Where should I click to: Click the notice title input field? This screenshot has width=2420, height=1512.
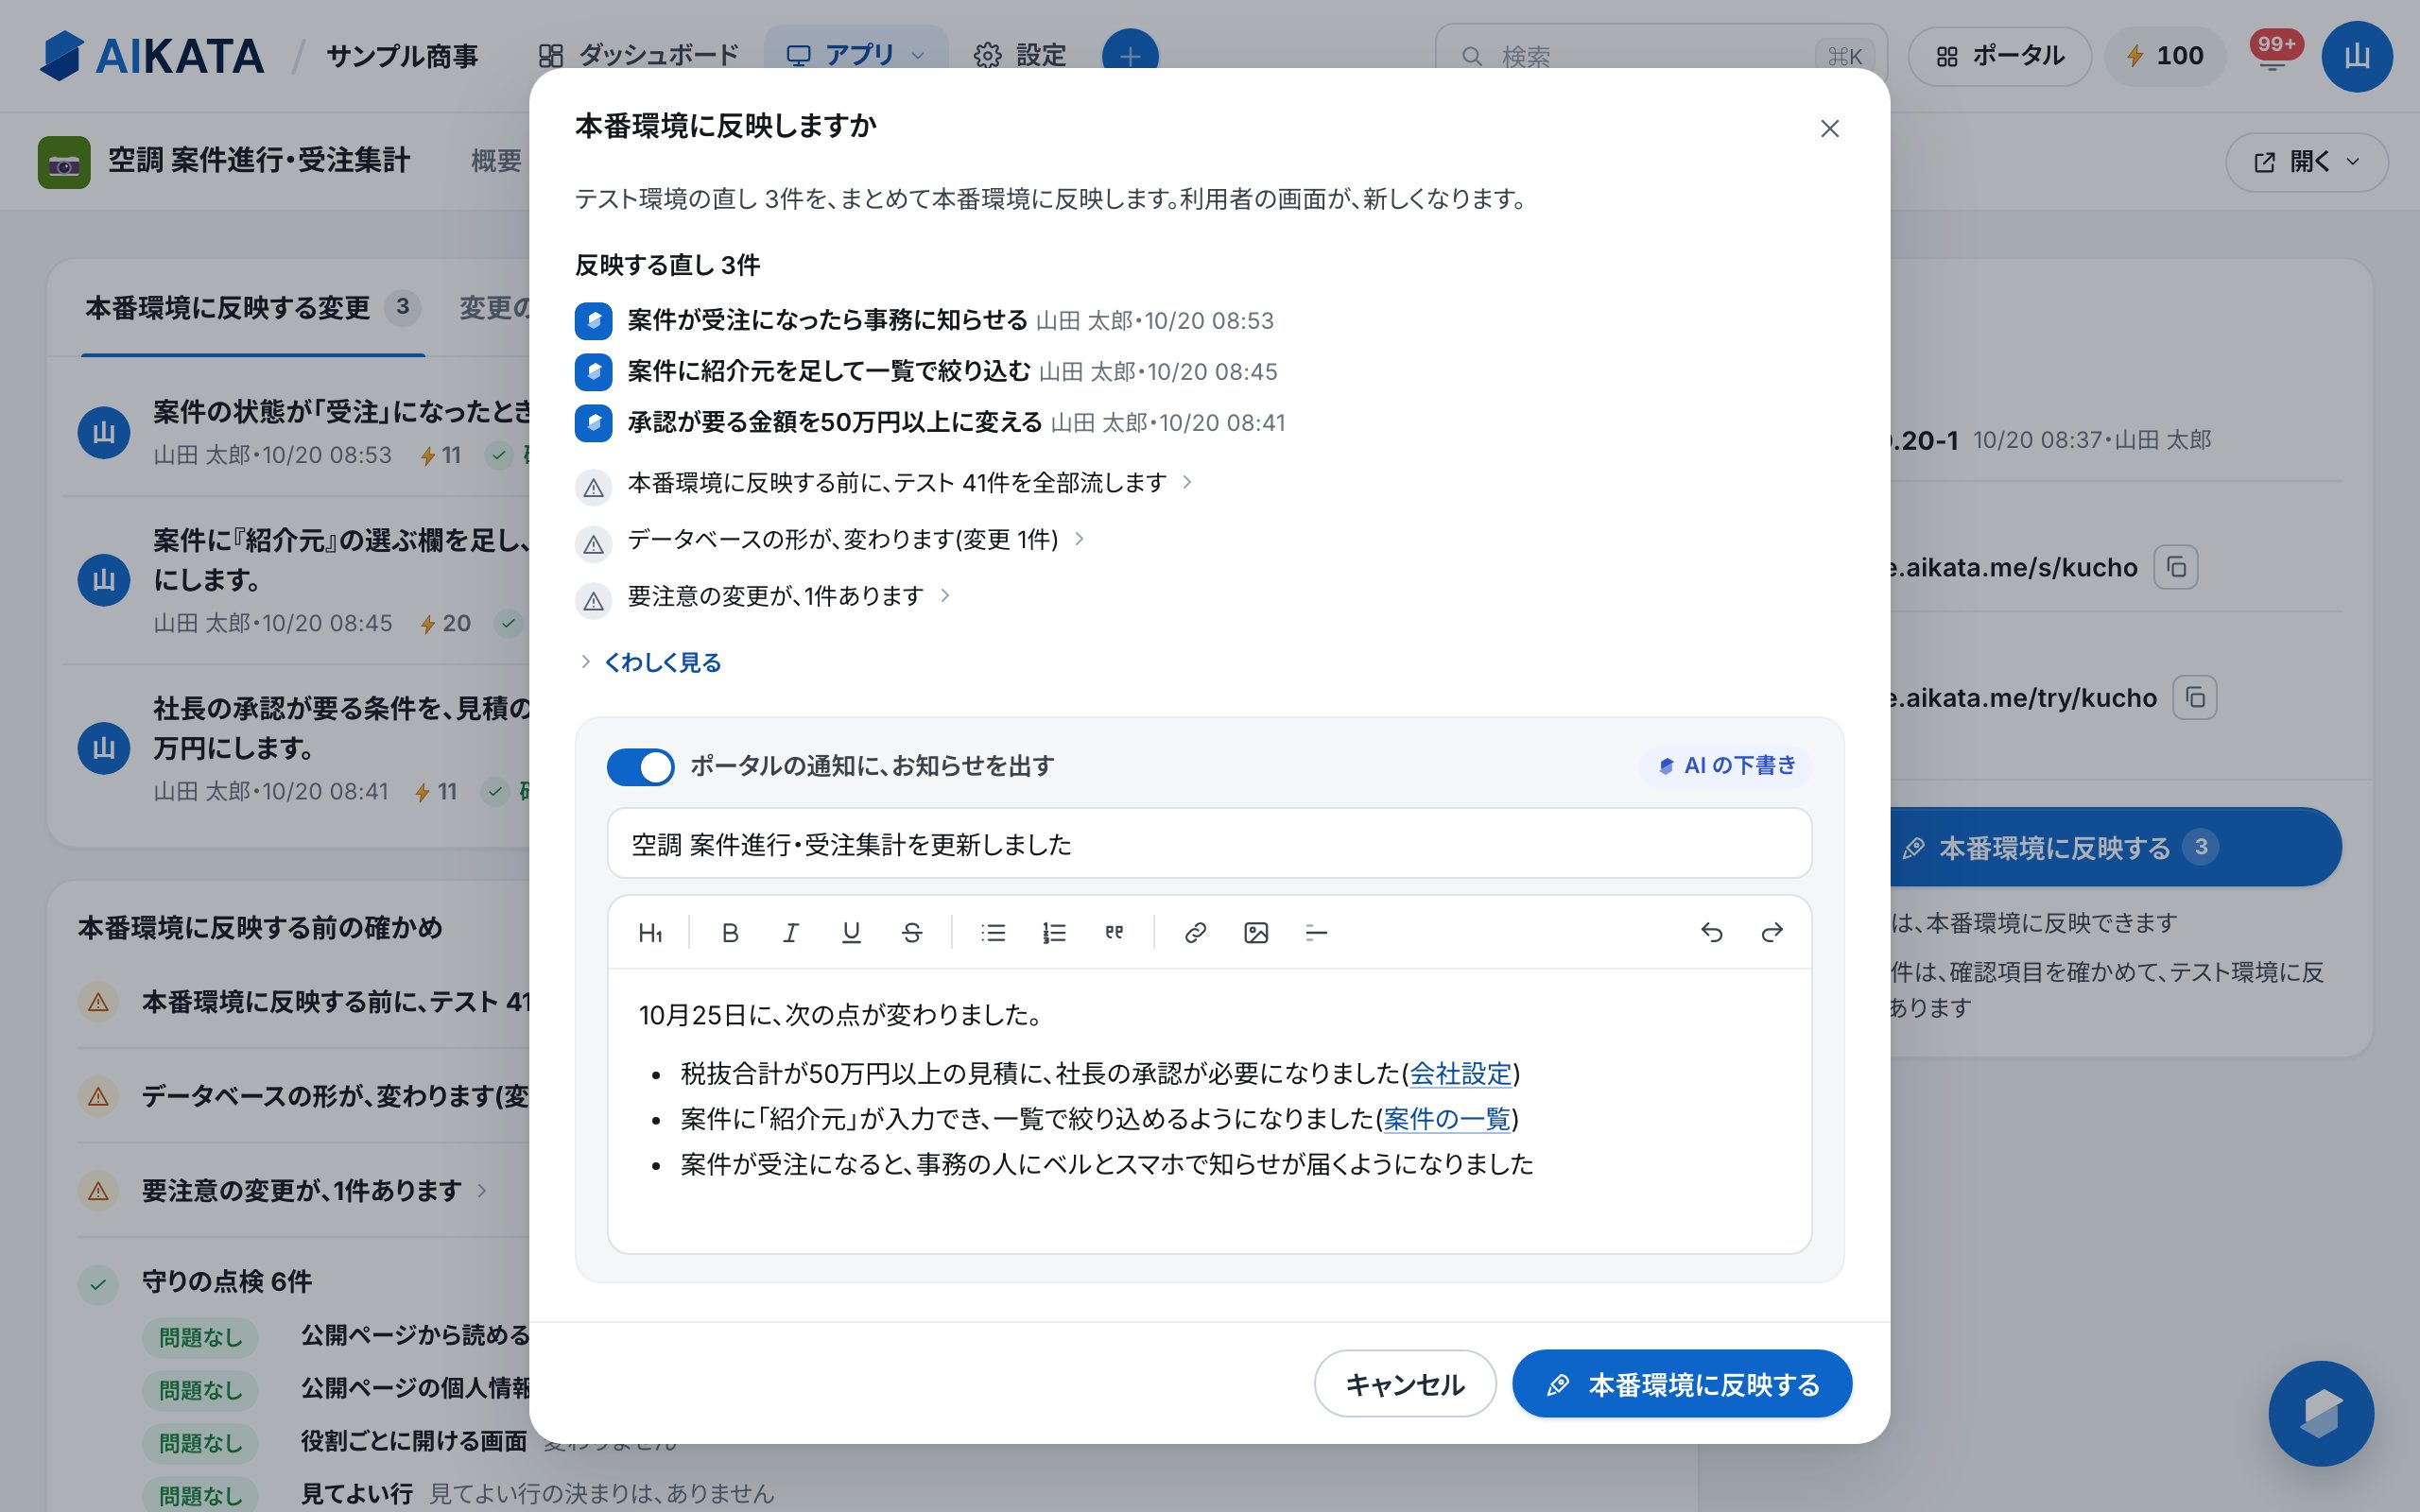(x=1209, y=844)
